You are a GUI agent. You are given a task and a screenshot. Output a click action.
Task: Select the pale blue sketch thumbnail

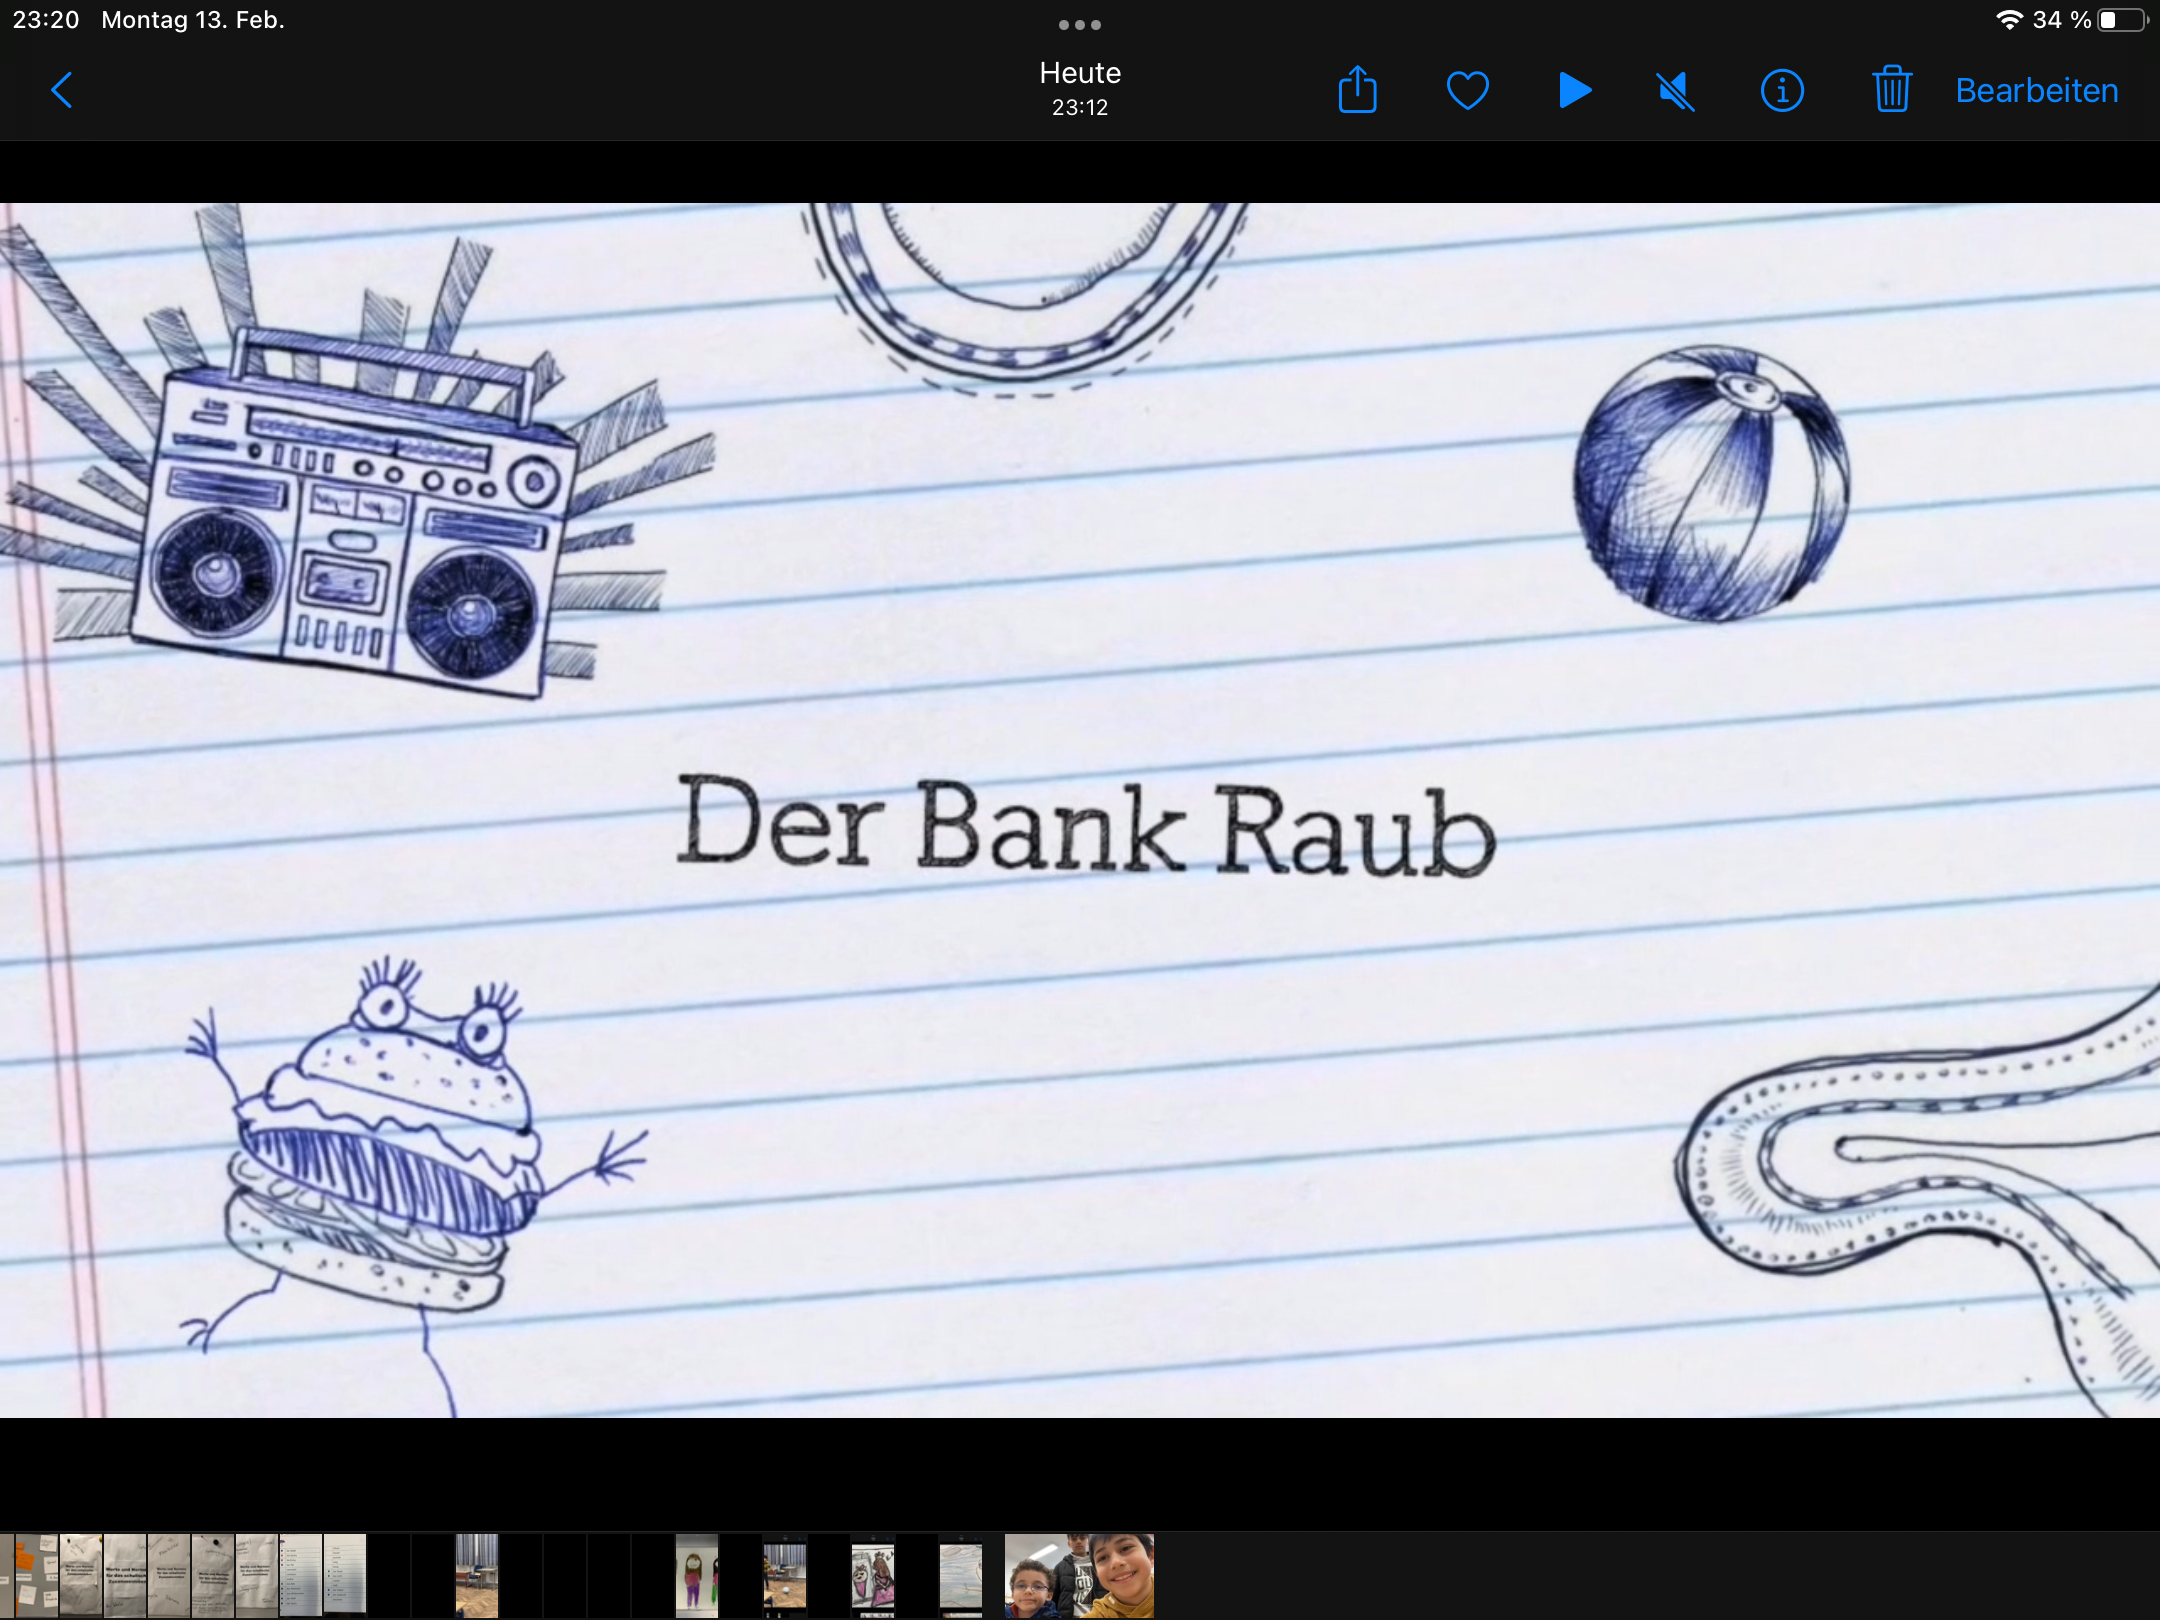961,1575
